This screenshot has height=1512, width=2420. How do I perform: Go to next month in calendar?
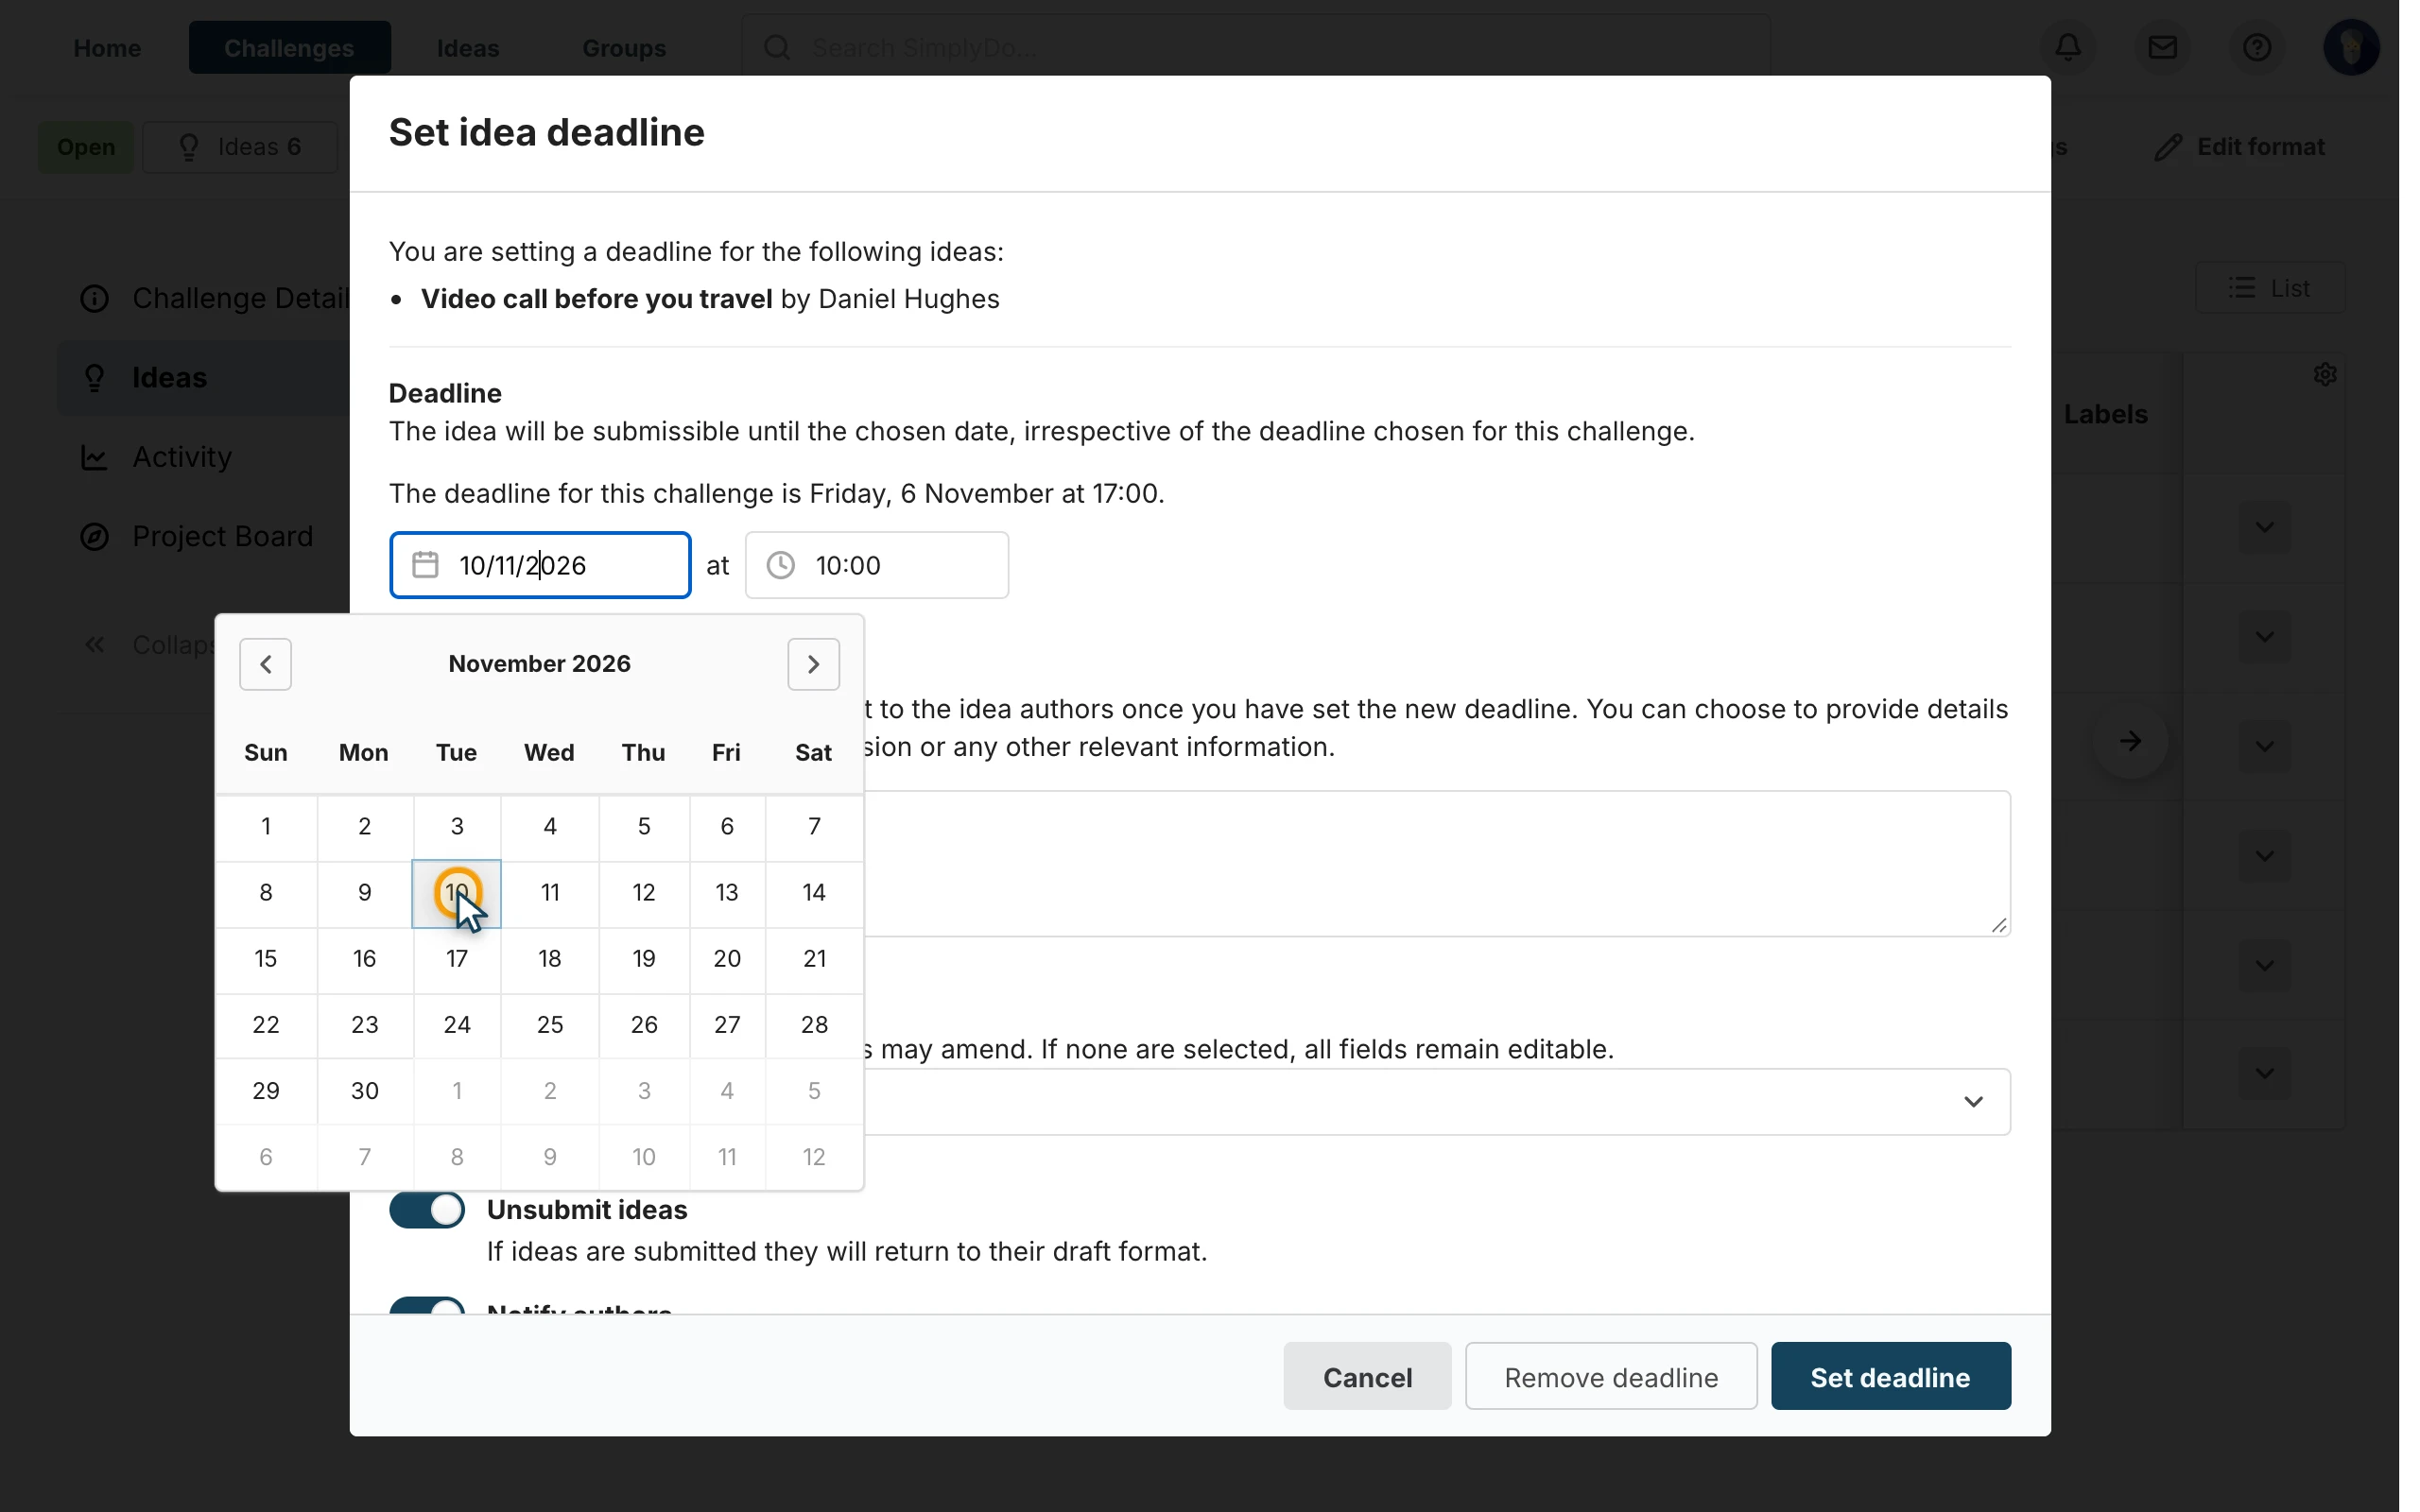[813, 664]
